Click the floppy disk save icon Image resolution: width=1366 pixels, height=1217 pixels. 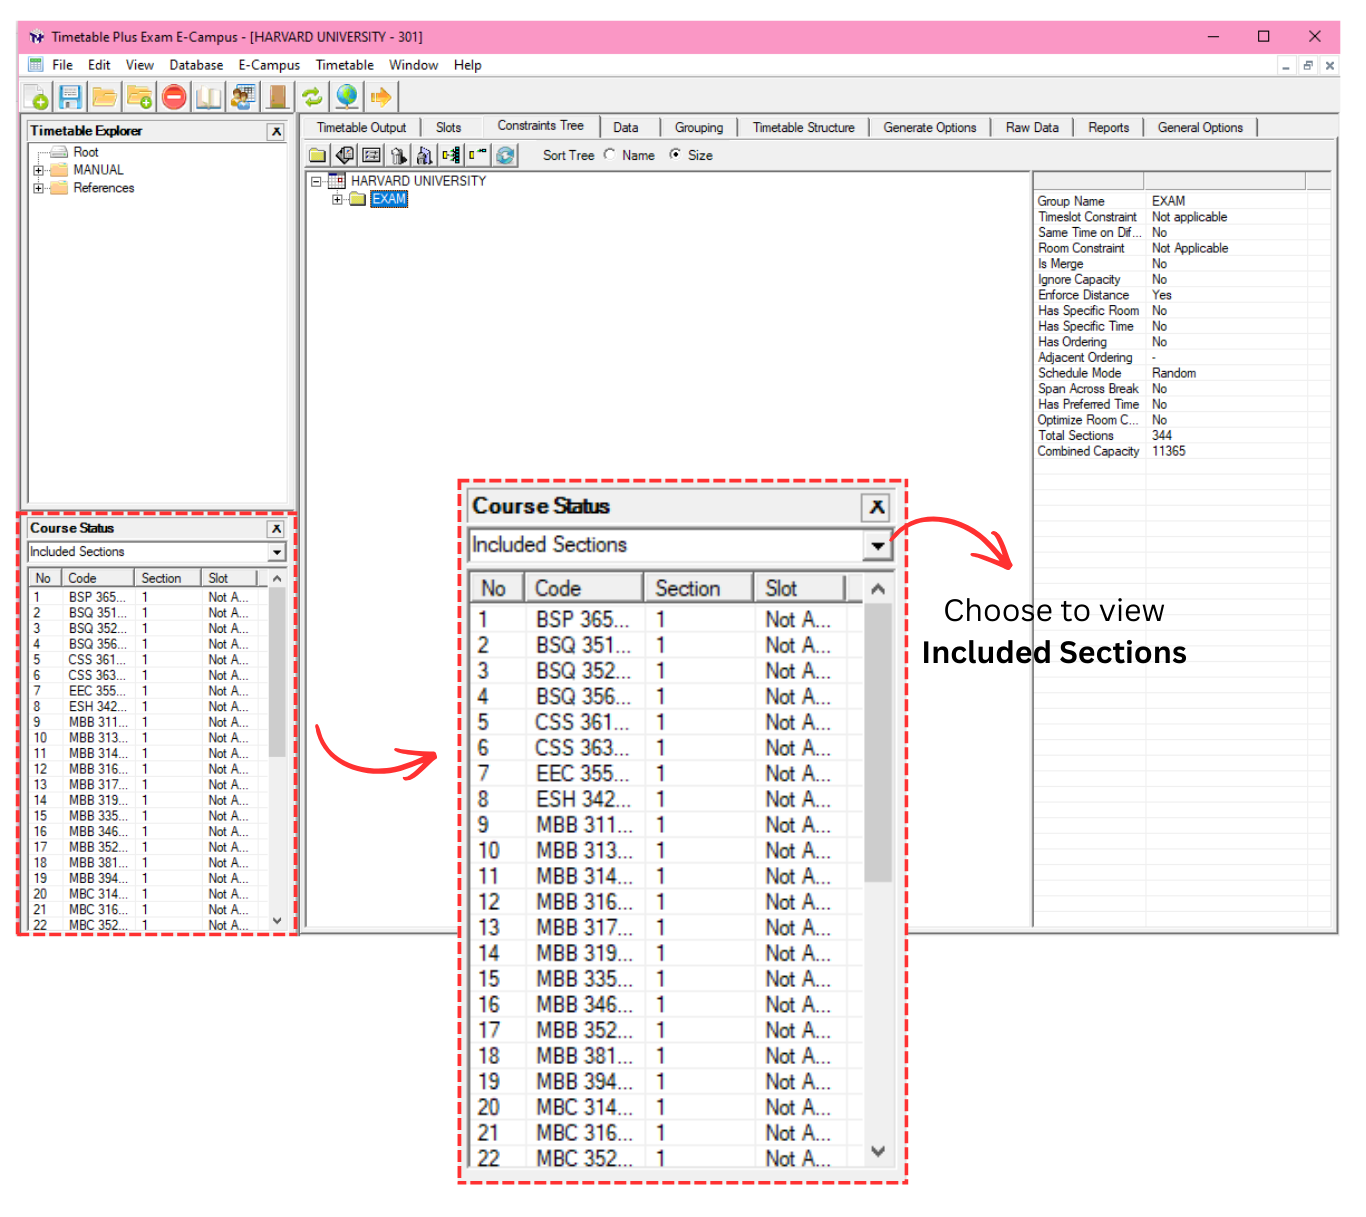[x=70, y=97]
